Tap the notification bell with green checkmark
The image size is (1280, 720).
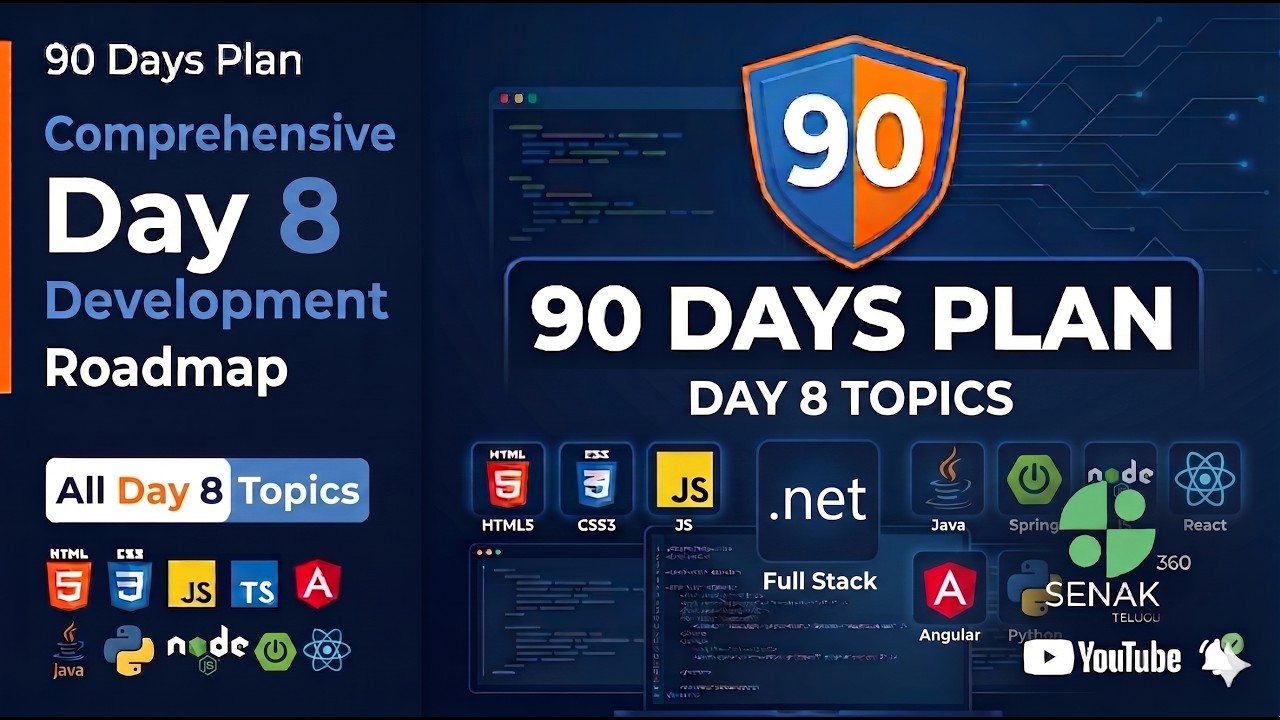(1223, 658)
